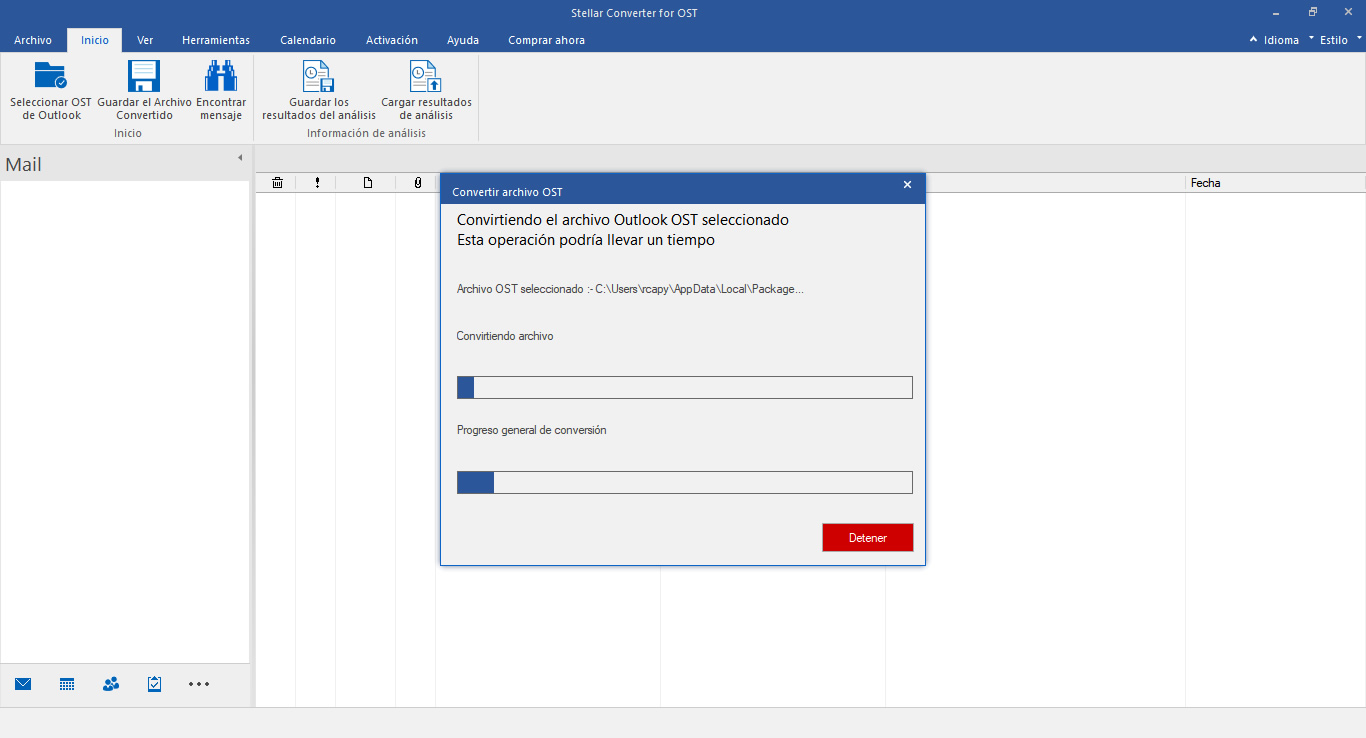The height and width of the screenshot is (738, 1366).
Task: Close Convertir archivo OST dialog
Action: tap(907, 185)
